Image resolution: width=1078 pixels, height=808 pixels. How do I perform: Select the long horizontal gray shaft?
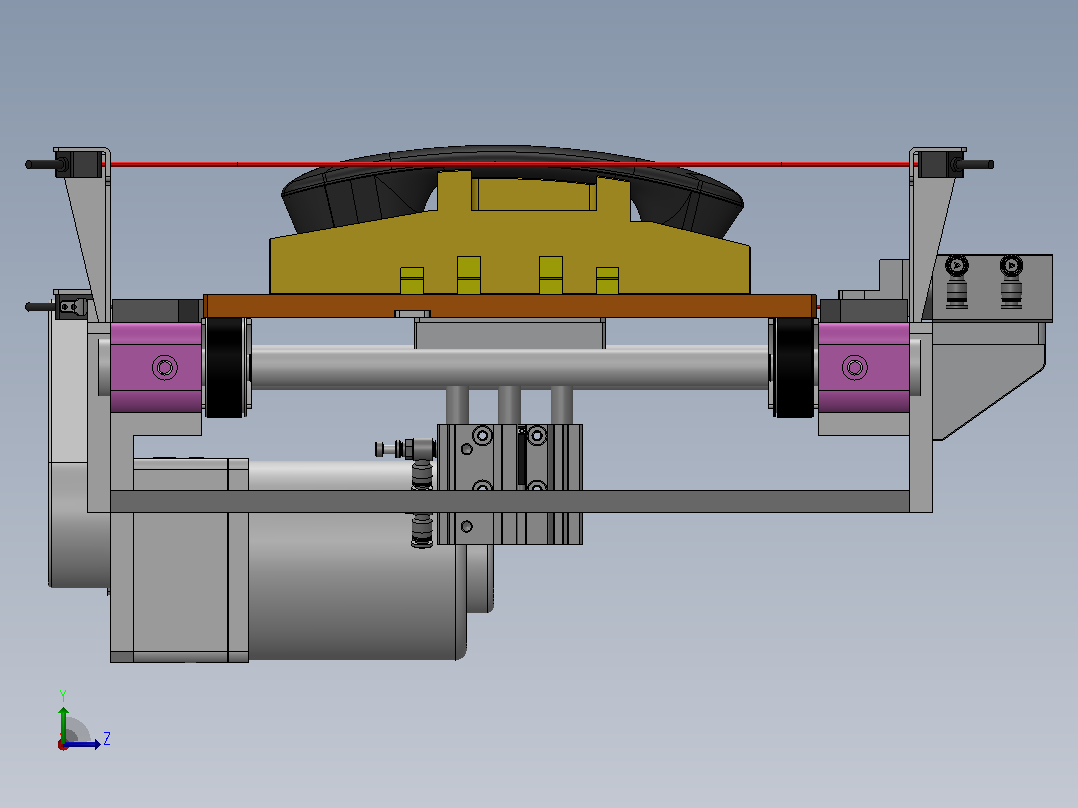[509, 368]
